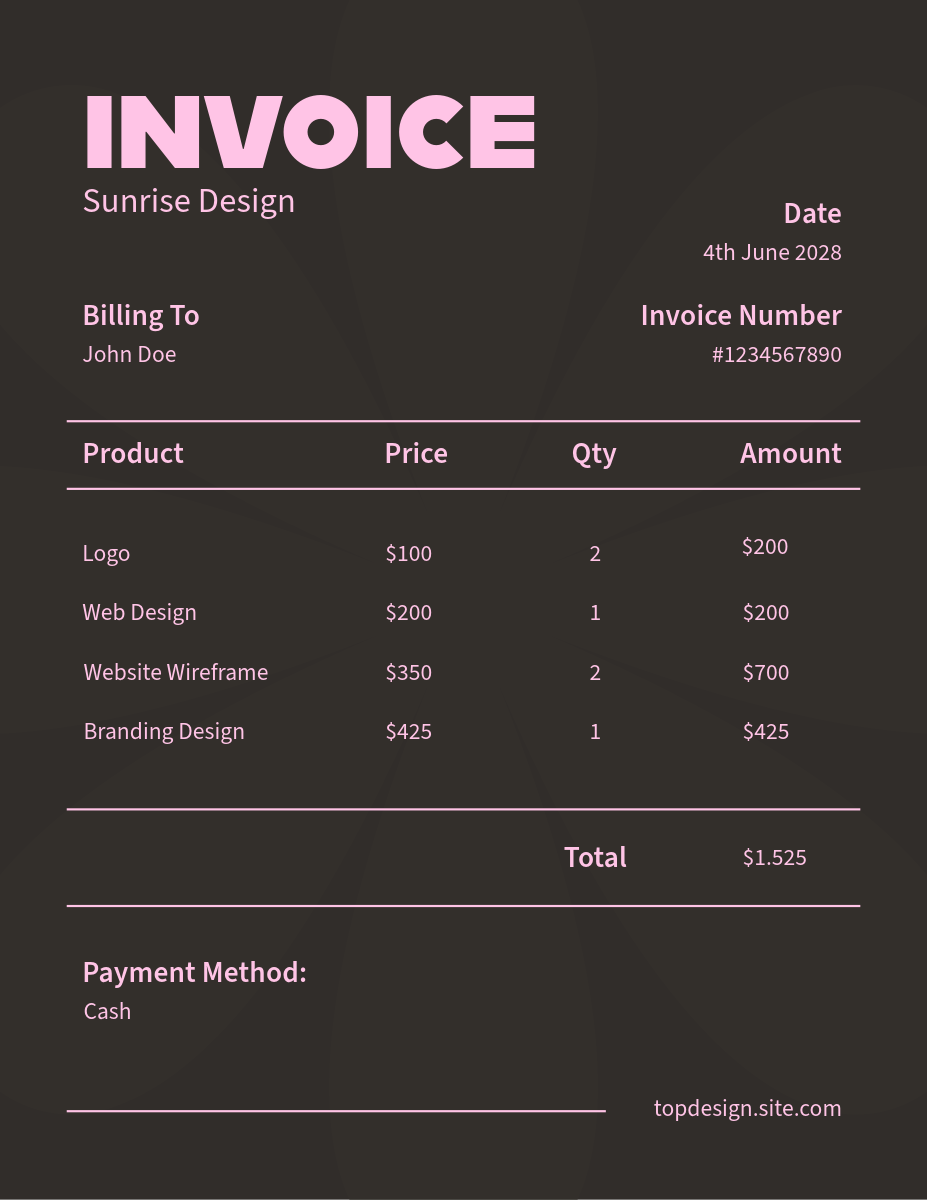Select the Website Wireframe line item
The image size is (927, 1200).
click(176, 672)
